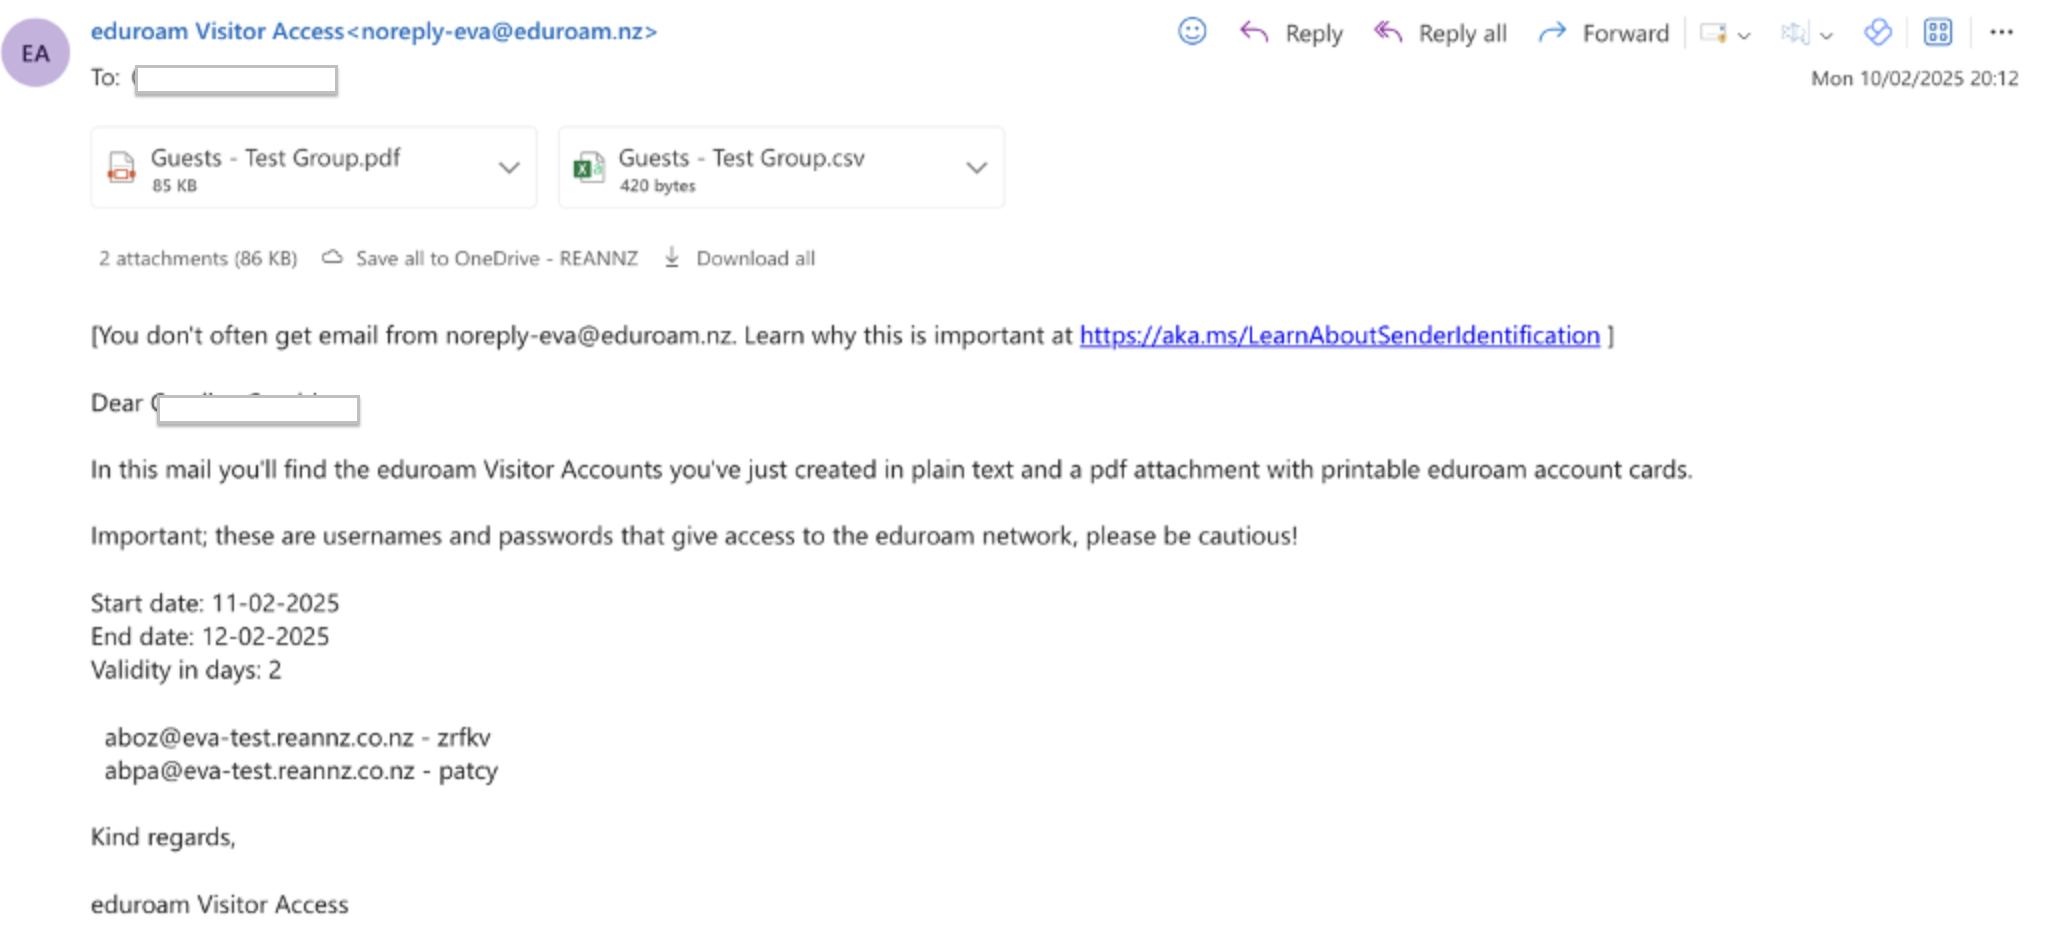Select the email timestamp Mon 10/02/2025

click(x=1913, y=78)
